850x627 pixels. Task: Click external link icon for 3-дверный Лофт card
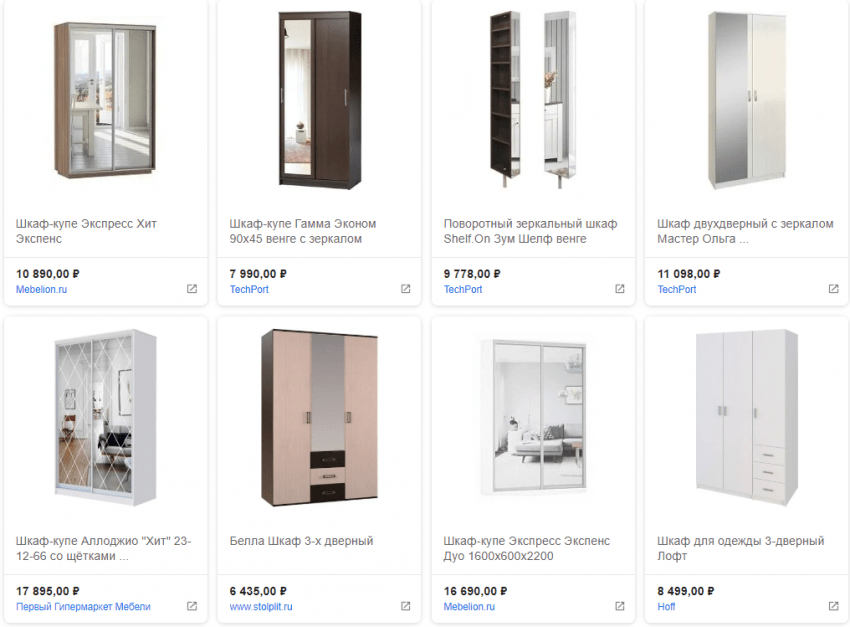833,606
